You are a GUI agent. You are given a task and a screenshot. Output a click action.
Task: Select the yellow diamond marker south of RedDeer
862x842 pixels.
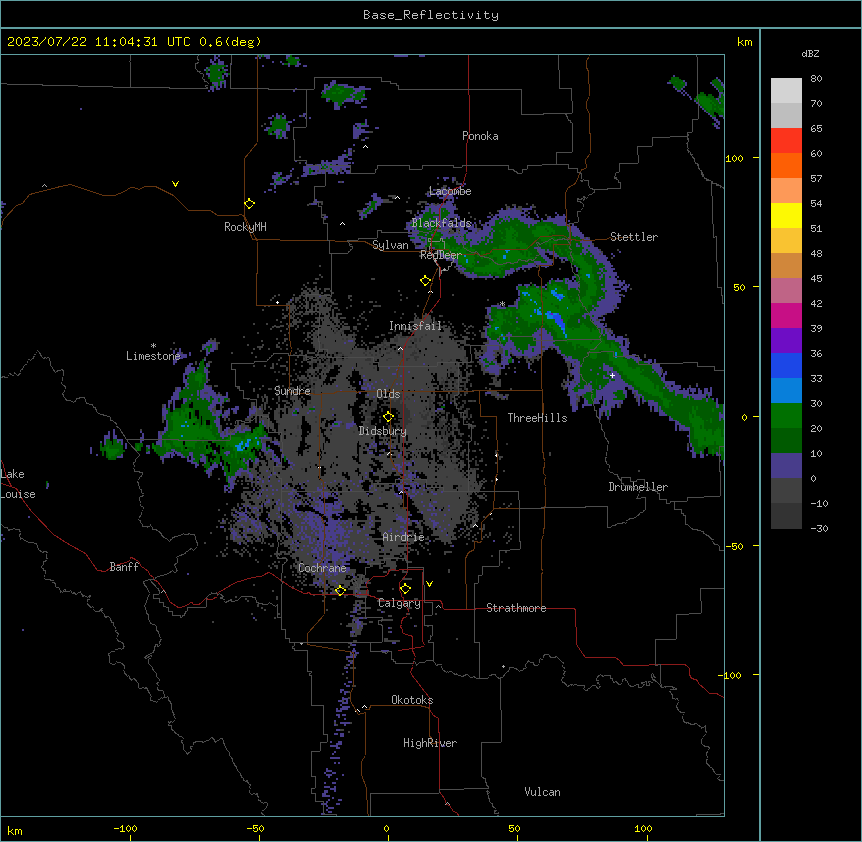pyautogui.click(x=425, y=281)
